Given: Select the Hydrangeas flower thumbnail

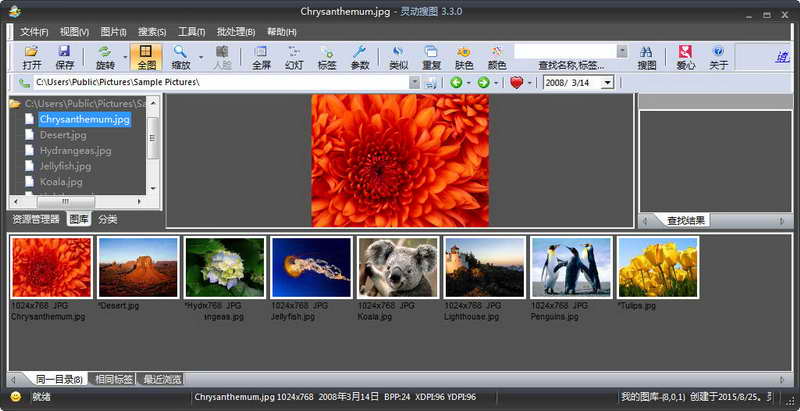Looking at the screenshot, I should [x=225, y=268].
